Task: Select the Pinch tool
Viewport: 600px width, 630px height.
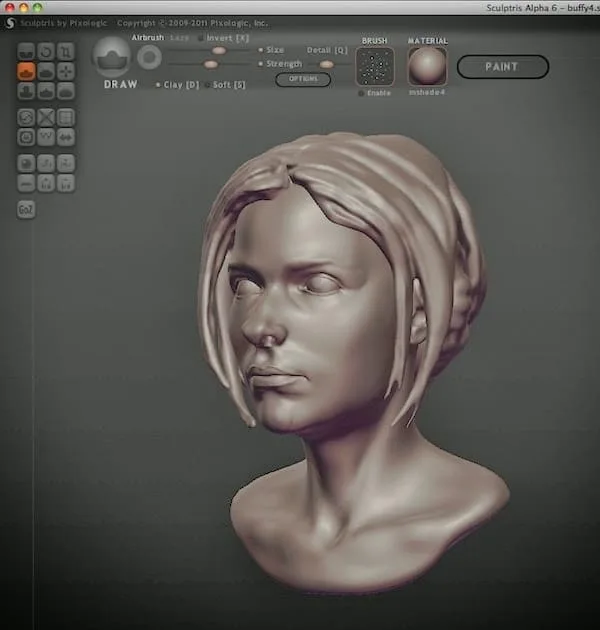Action: coord(46,91)
